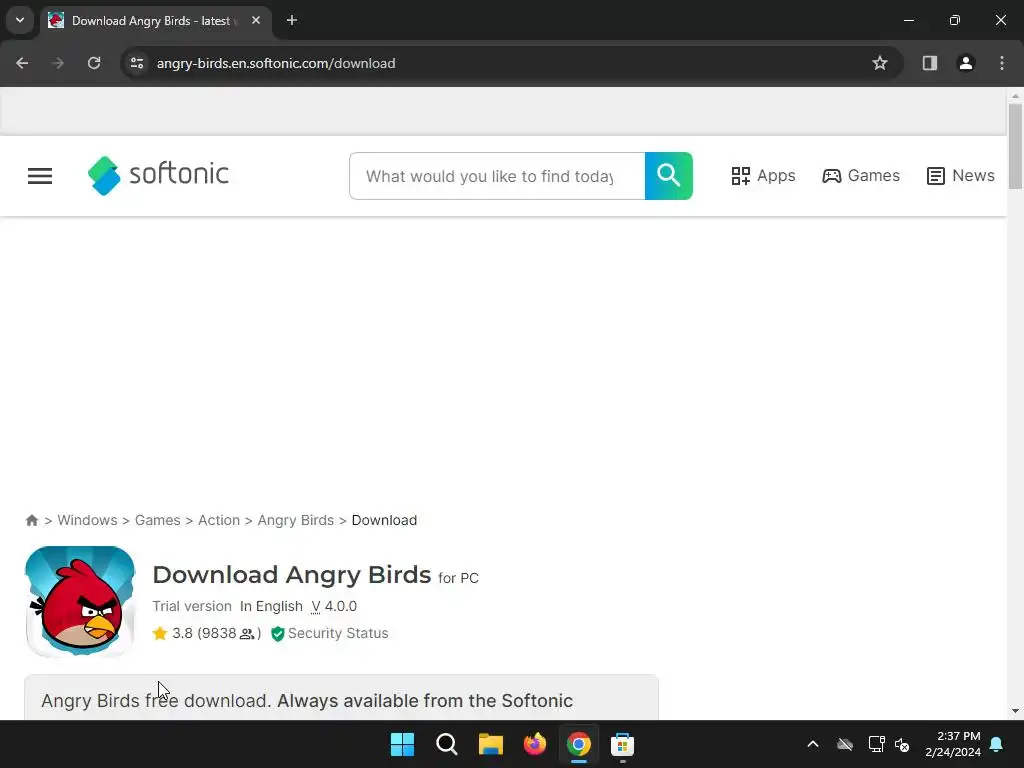Reload the current page
This screenshot has width=1024, height=768.
tap(94, 63)
